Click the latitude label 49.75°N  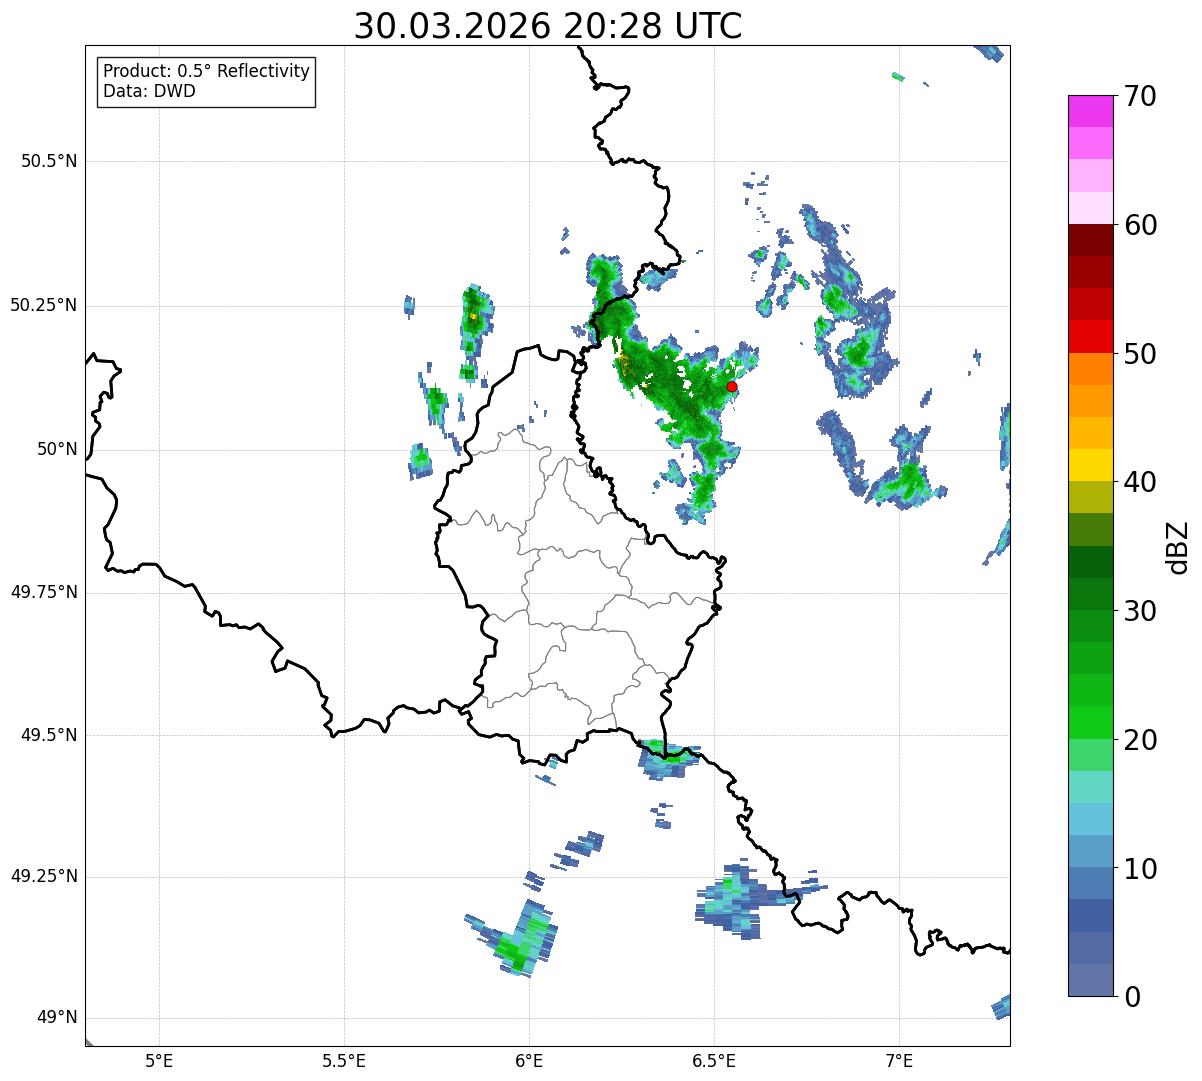point(43,592)
